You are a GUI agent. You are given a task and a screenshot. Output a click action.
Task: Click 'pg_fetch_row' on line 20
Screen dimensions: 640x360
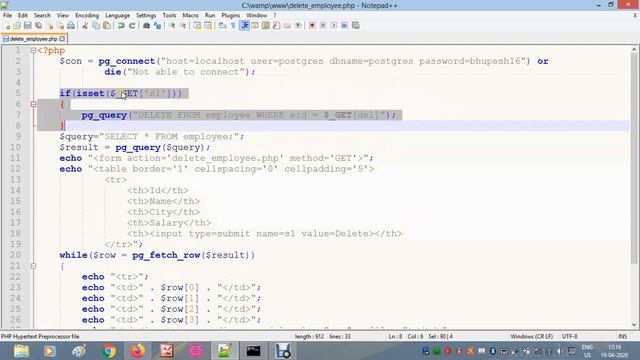point(166,255)
